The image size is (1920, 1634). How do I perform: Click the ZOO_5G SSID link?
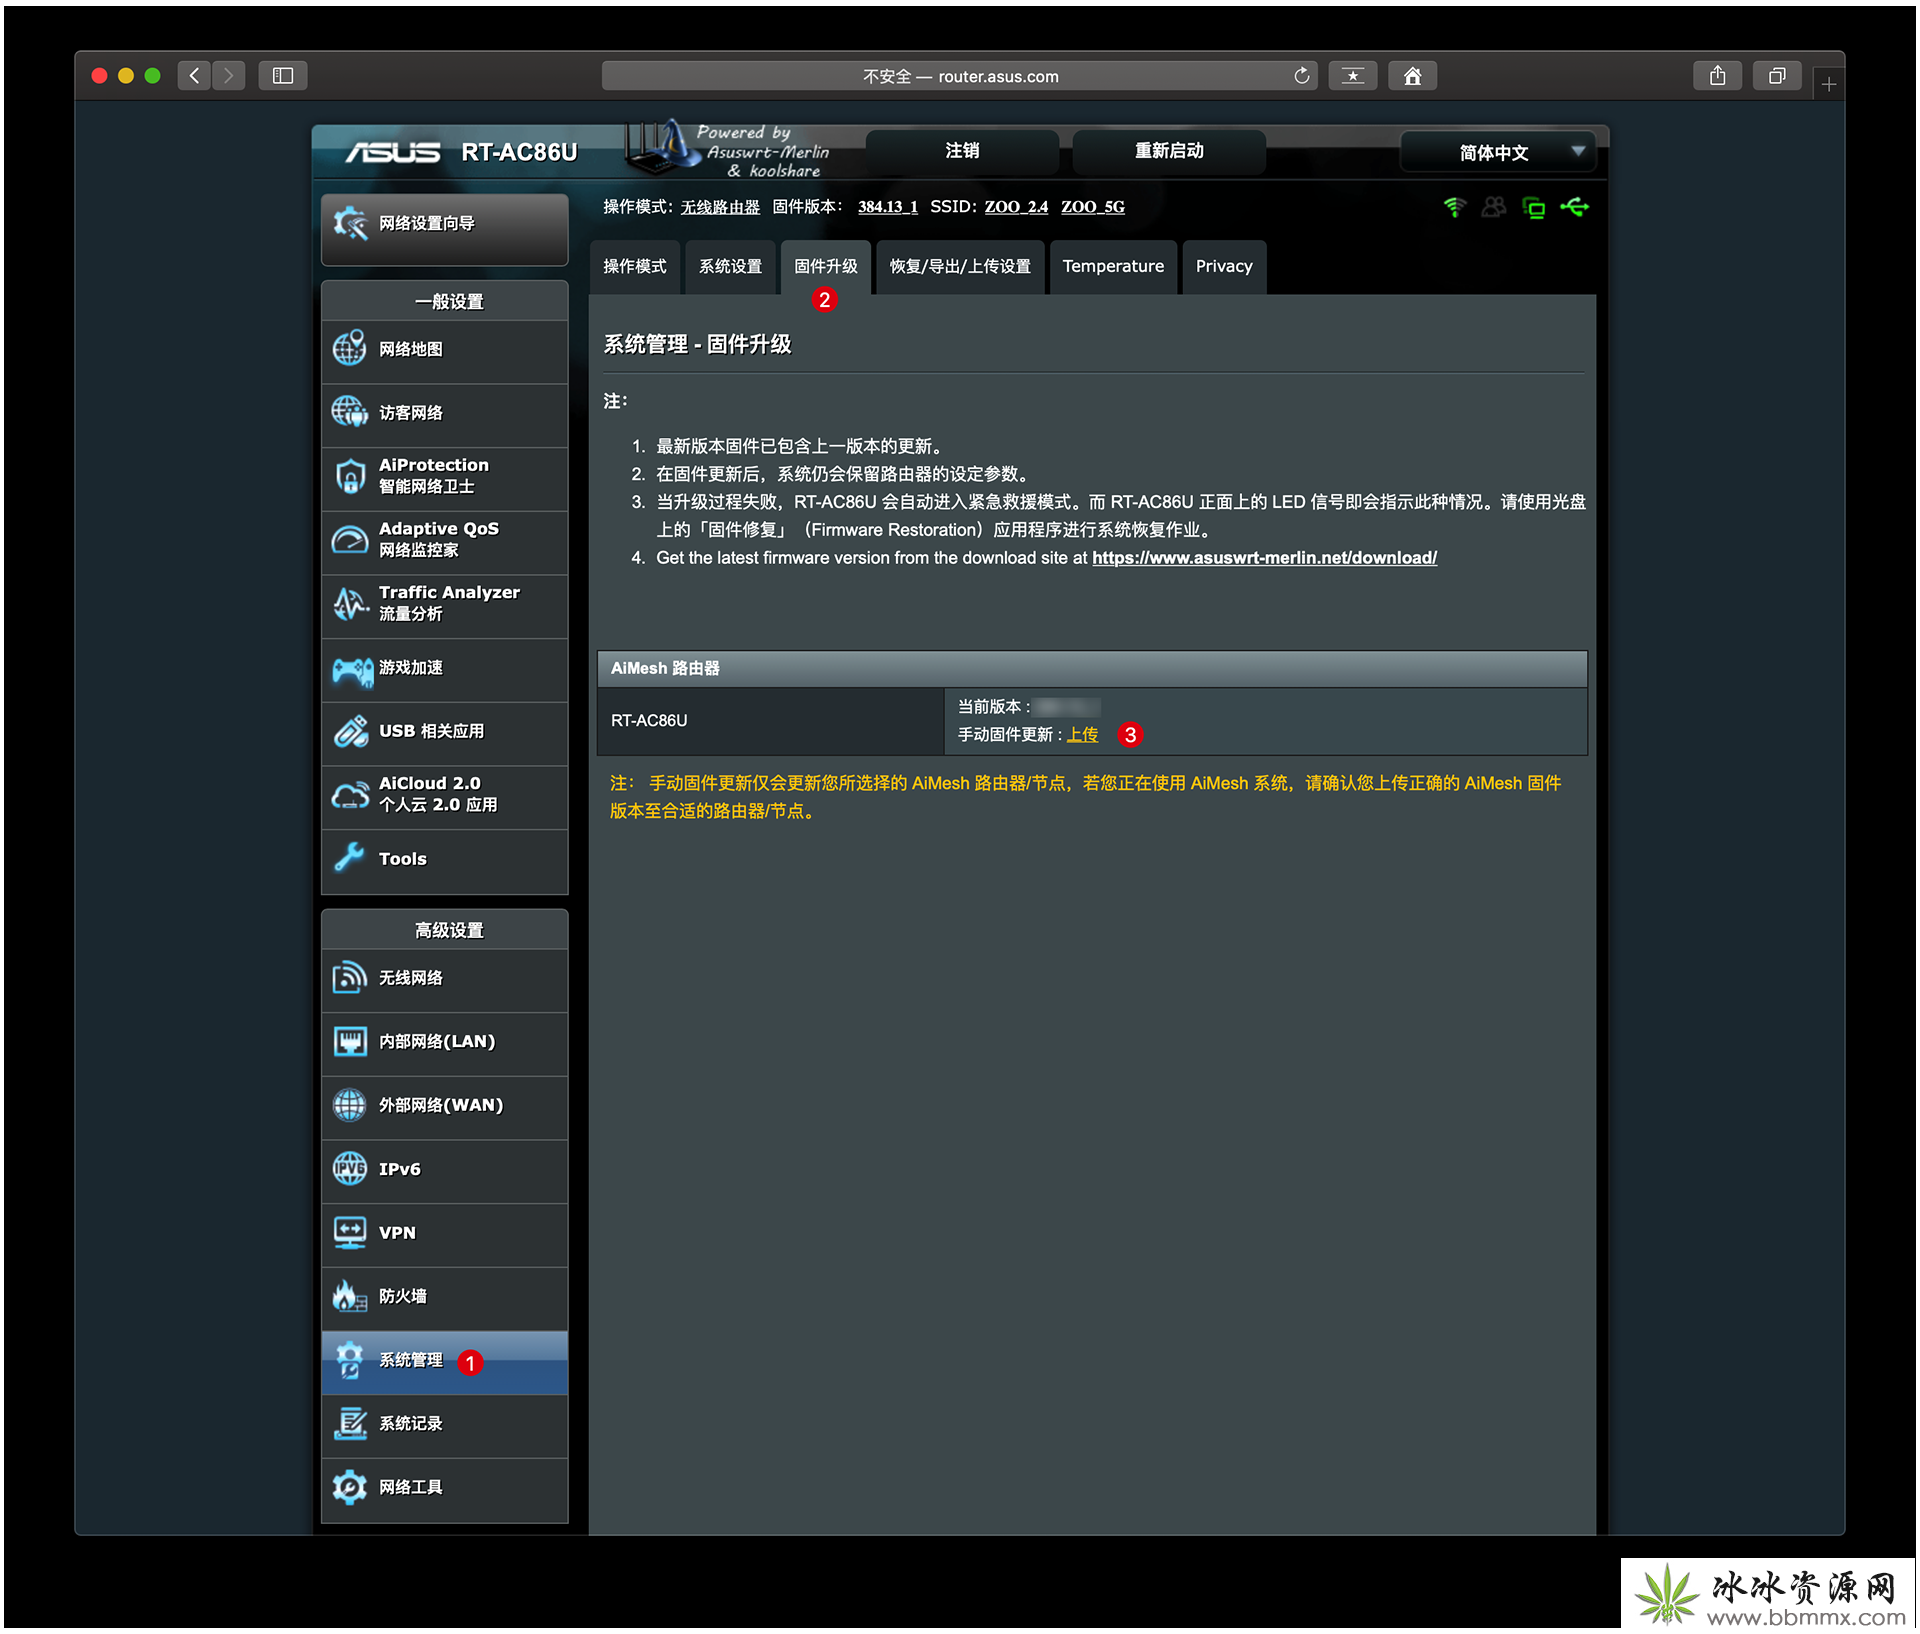click(1093, 207)
